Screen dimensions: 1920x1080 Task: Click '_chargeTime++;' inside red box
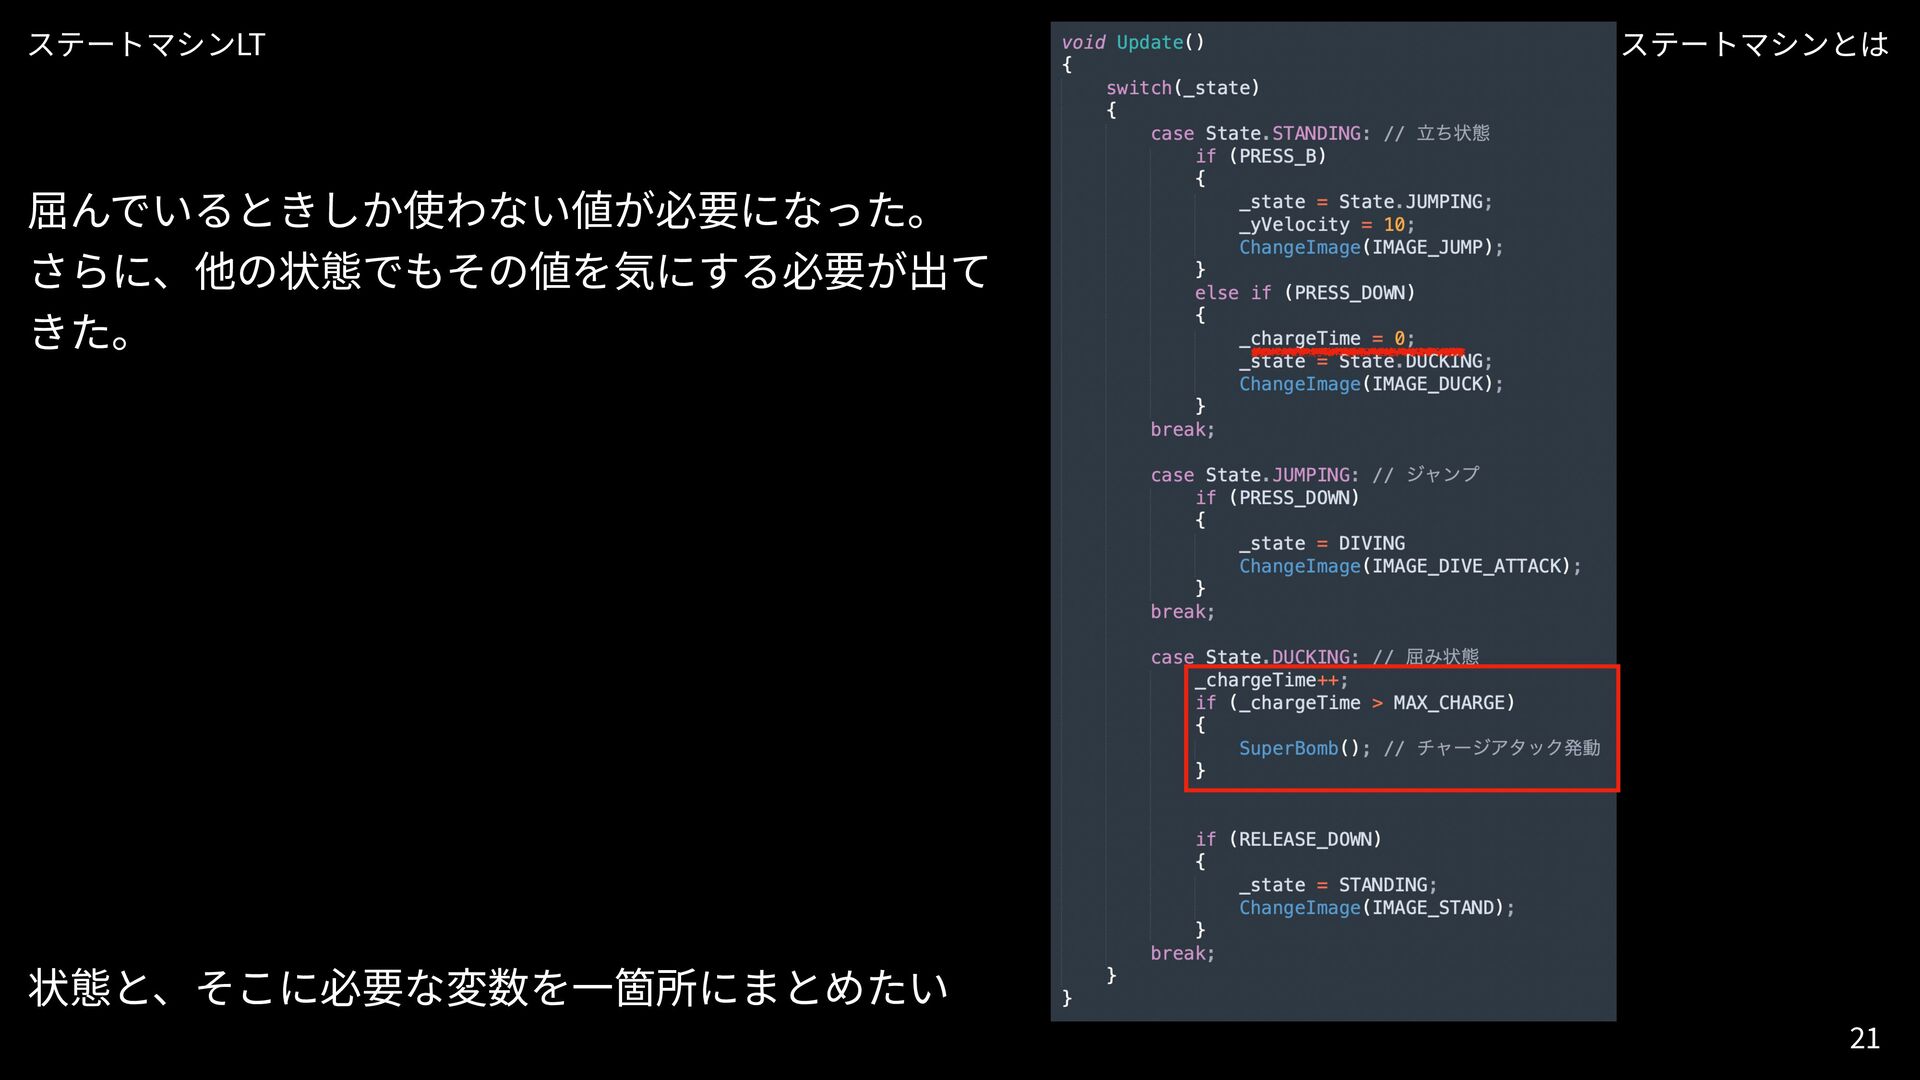1271,680
